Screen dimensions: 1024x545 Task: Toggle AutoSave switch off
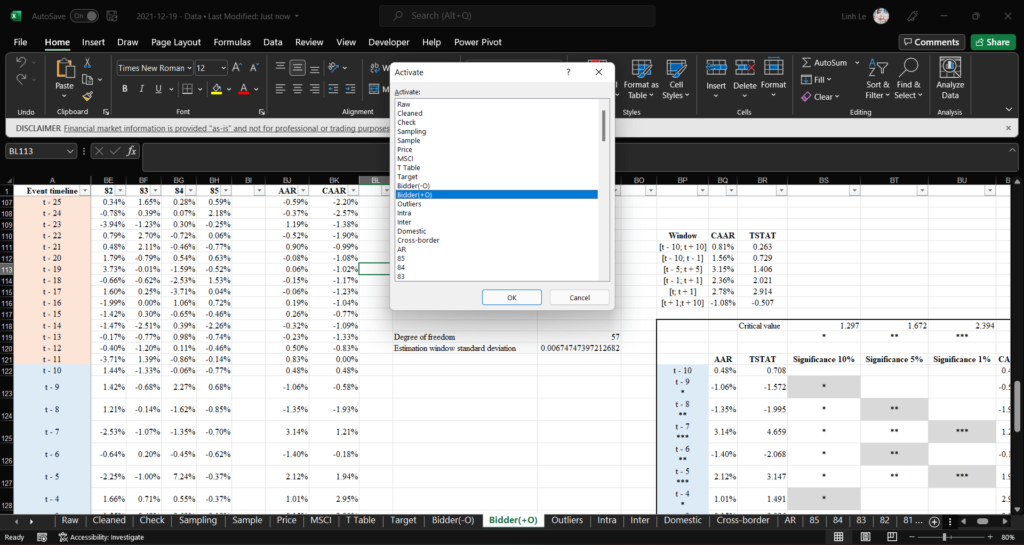pyautogui.click(x=84, y=16)
